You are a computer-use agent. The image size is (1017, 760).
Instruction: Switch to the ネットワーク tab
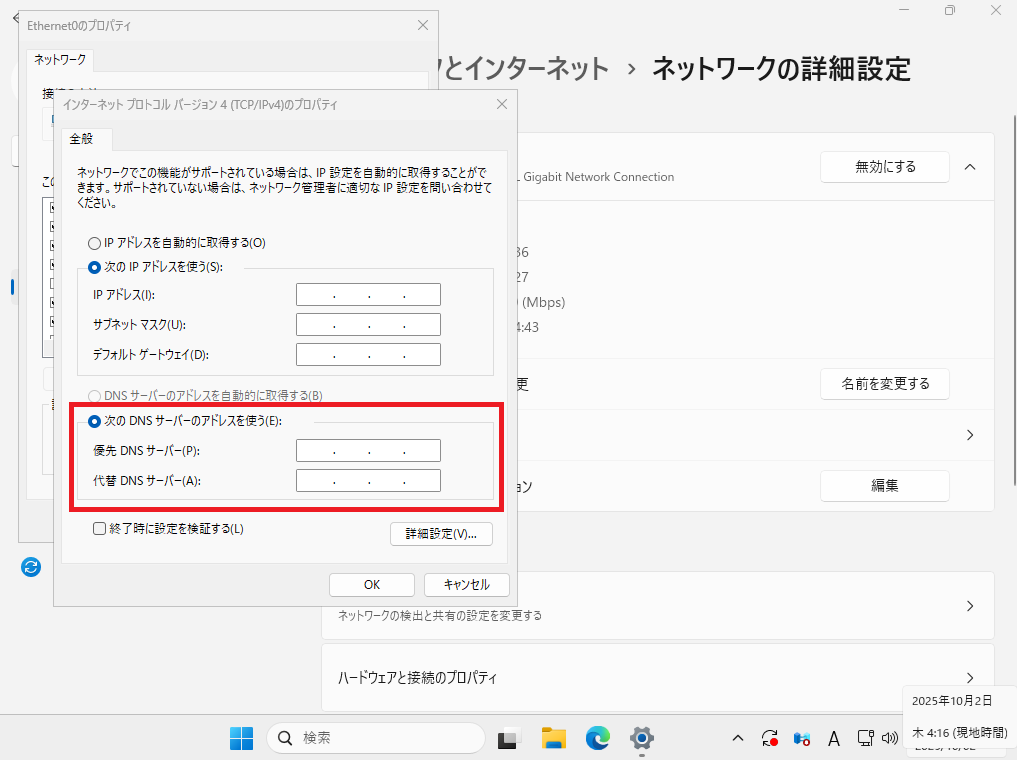(61, 60)
